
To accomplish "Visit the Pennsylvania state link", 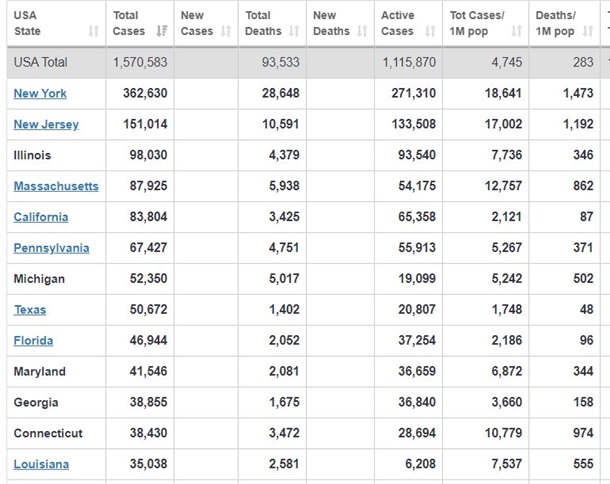I will pos(51,248).
